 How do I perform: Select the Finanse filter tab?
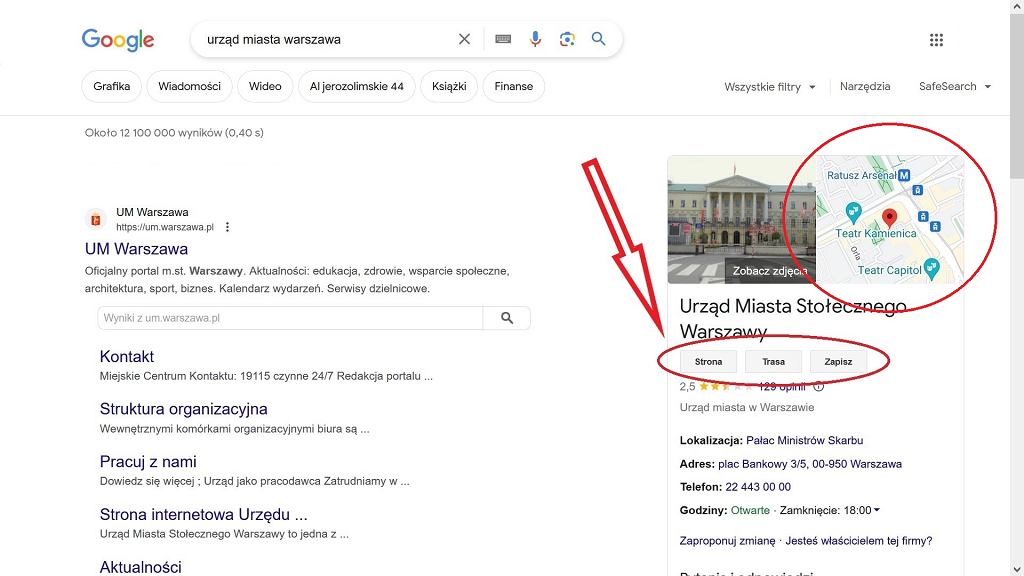pyautogui.click(x=514, y=86)
